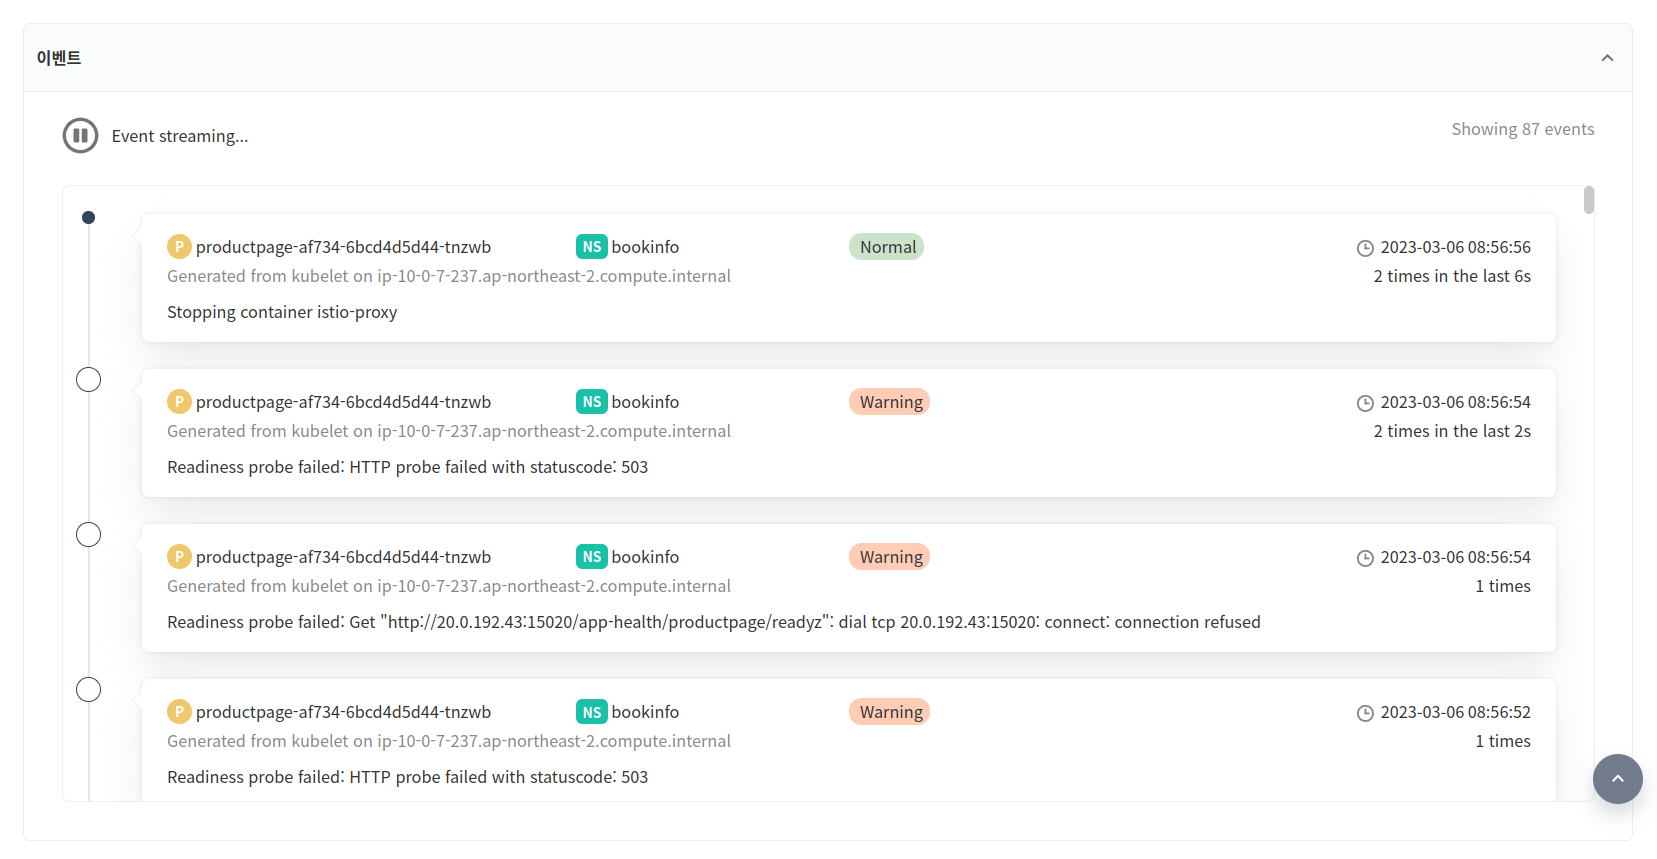Click the pod icon in the connection refused event

[179, 556]
